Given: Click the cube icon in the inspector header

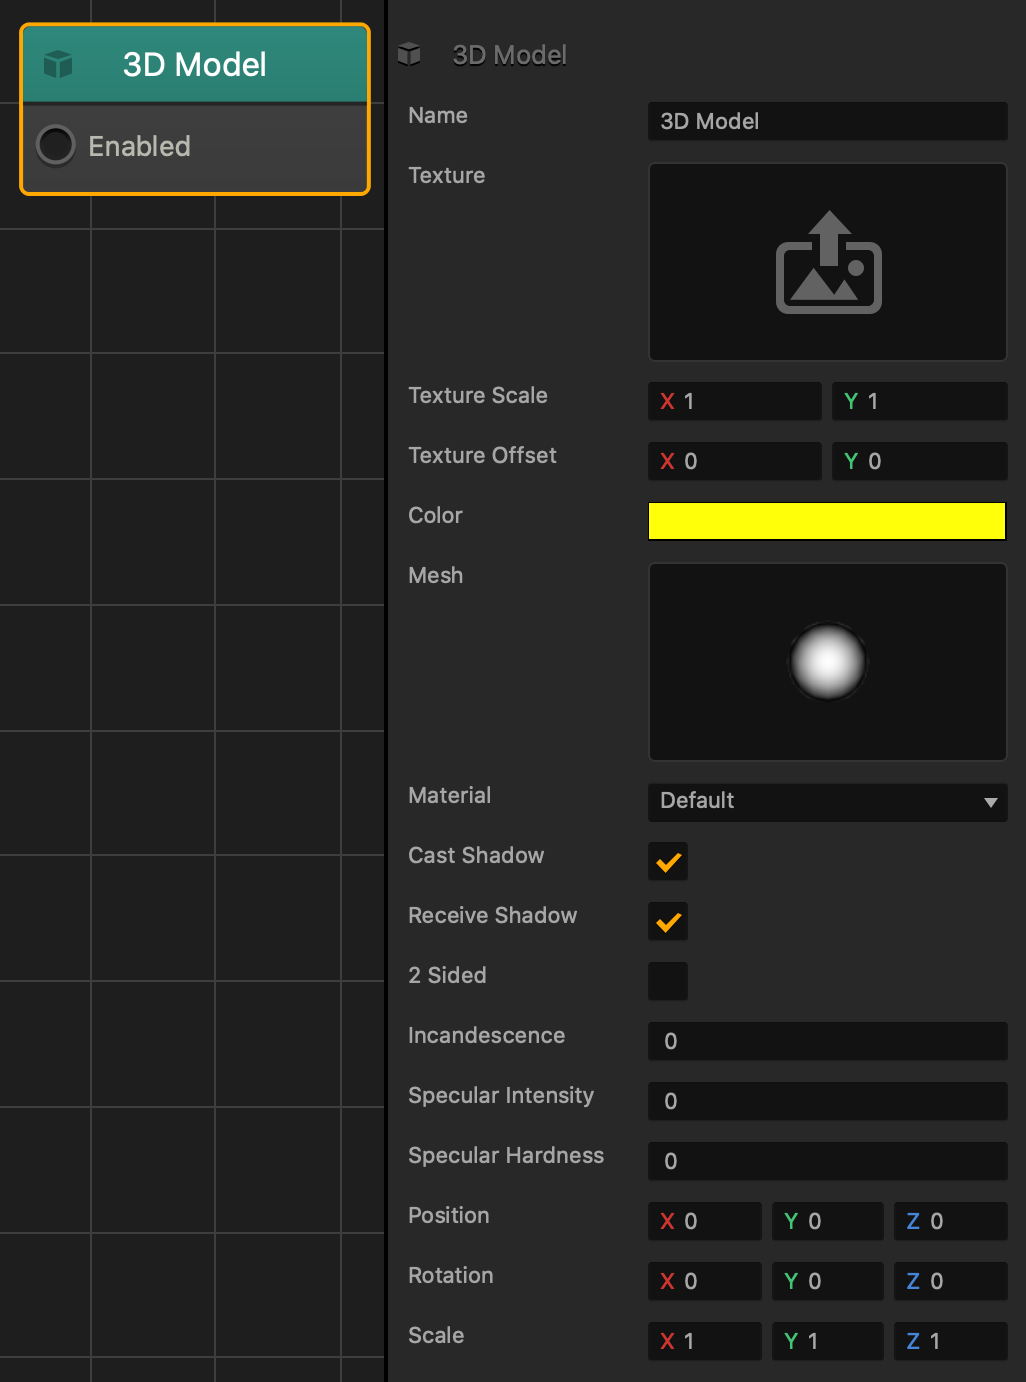Looking at the screenshot, I should point(409,54).
